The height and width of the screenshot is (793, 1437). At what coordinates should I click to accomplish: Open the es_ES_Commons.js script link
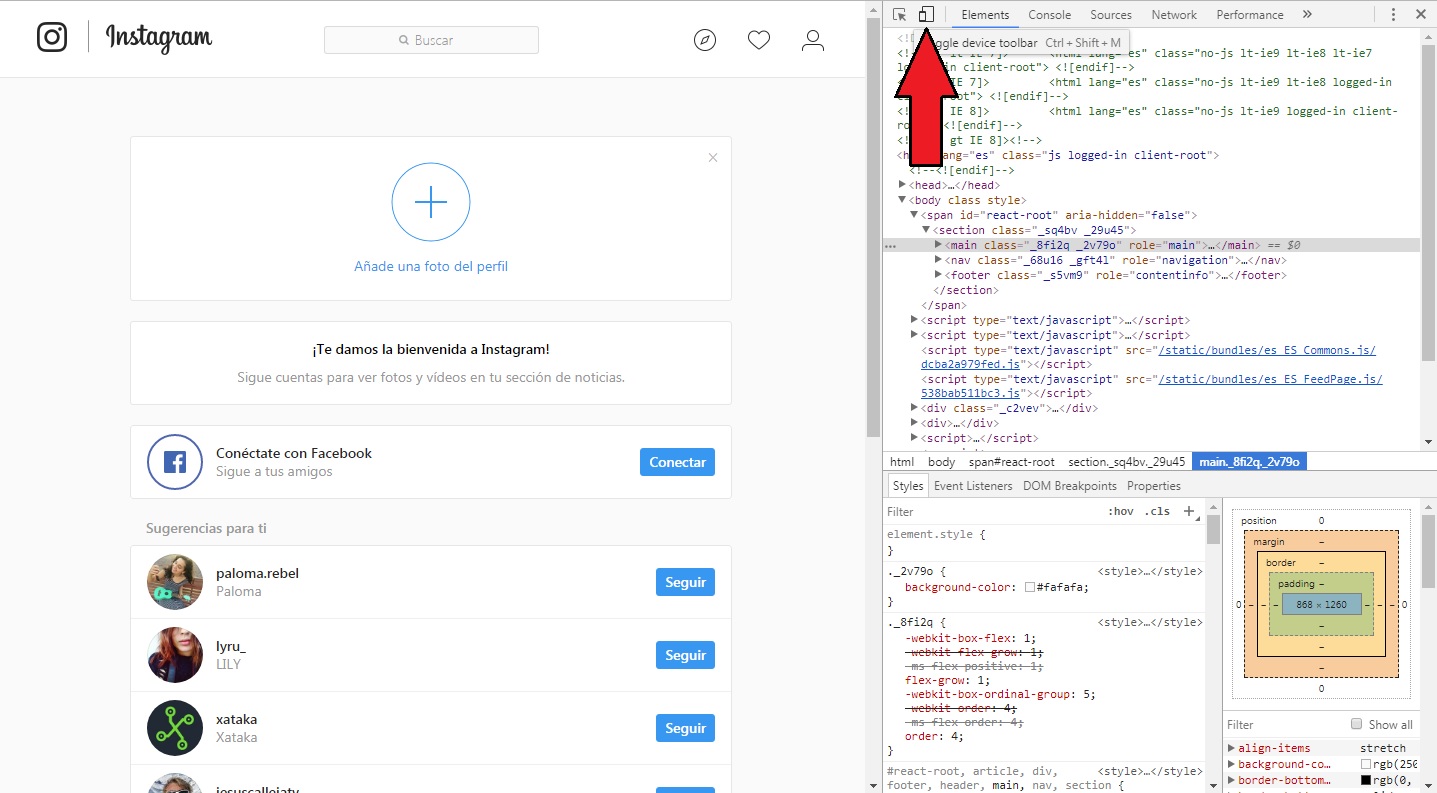pos(1266,350)
